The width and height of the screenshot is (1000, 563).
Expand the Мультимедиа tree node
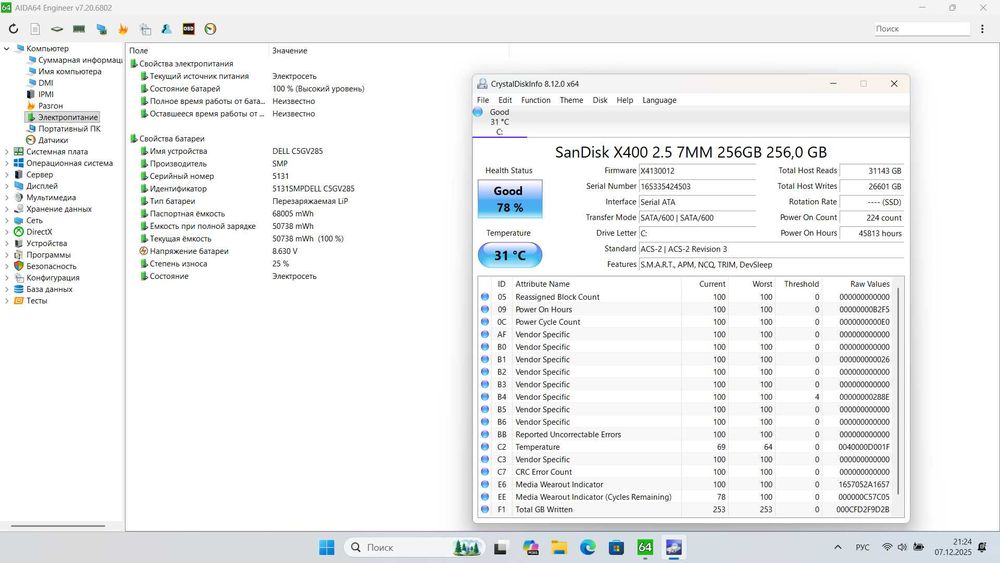[6, 198]
